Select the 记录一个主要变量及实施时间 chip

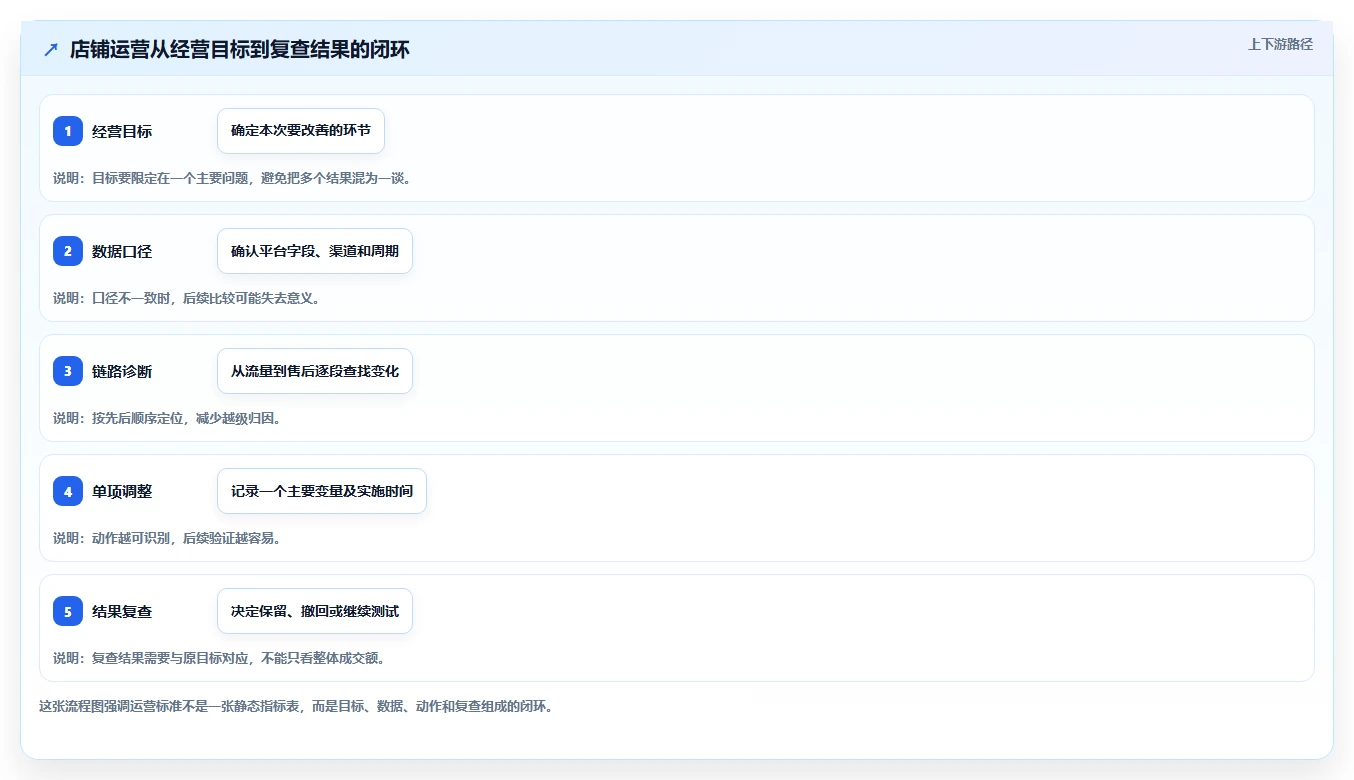[x=322, y=491]
